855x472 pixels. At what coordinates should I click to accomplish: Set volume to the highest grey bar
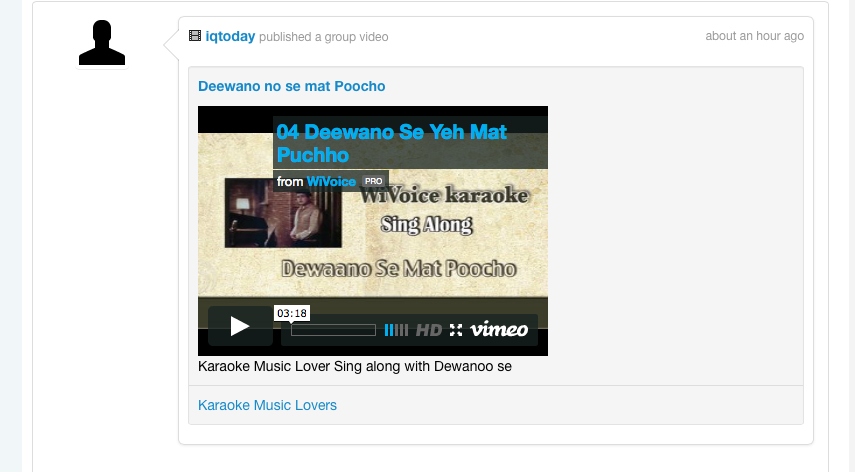coord(406,330)
